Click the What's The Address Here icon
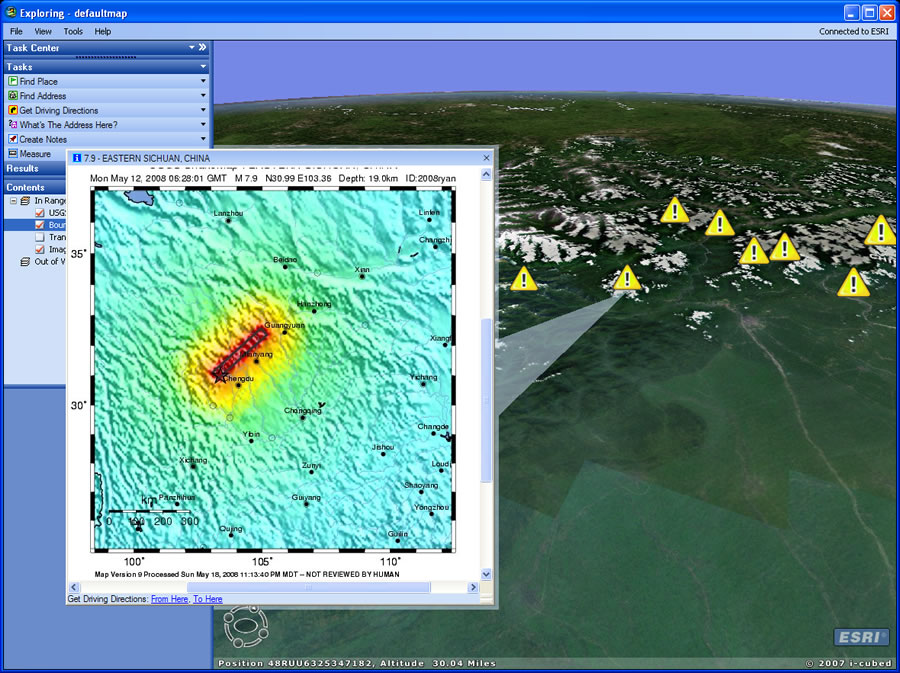 13,125
